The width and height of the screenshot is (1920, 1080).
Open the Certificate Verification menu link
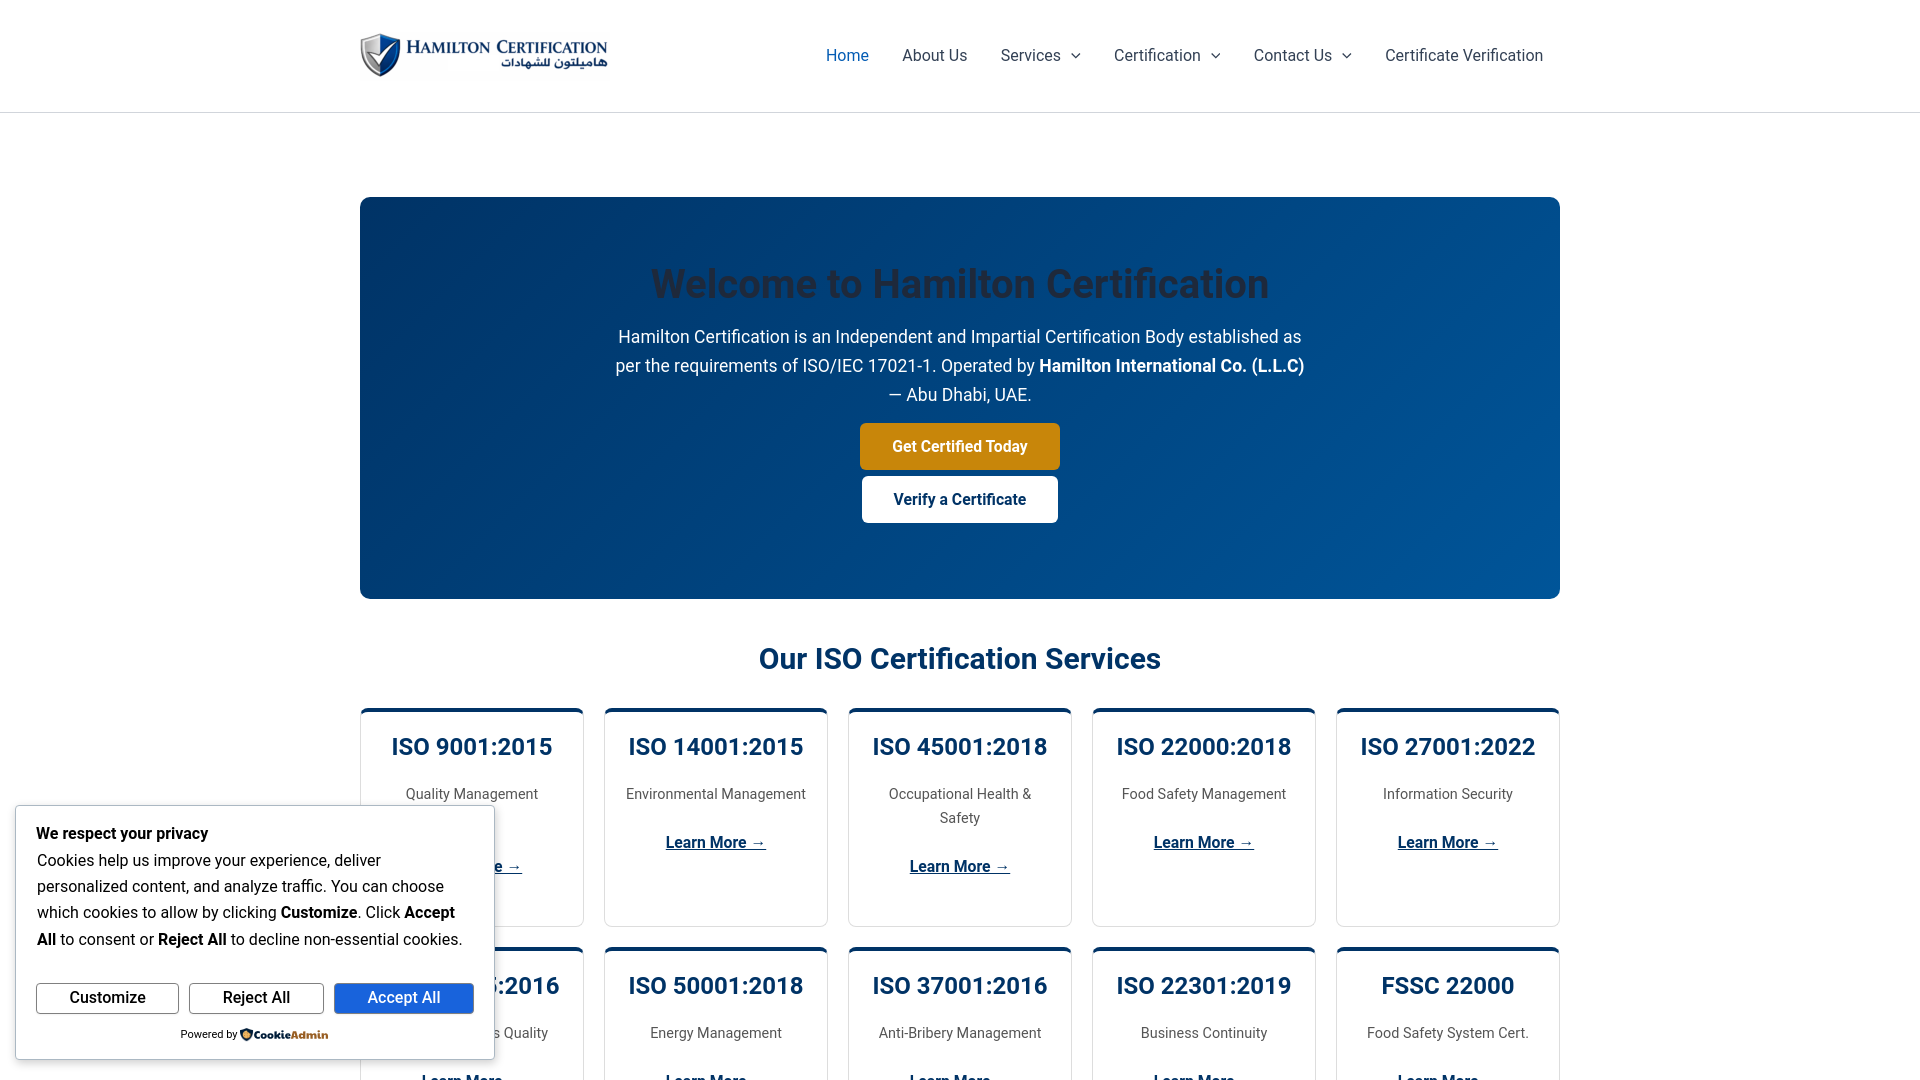pyautogui.click(x=1464, y=56)
